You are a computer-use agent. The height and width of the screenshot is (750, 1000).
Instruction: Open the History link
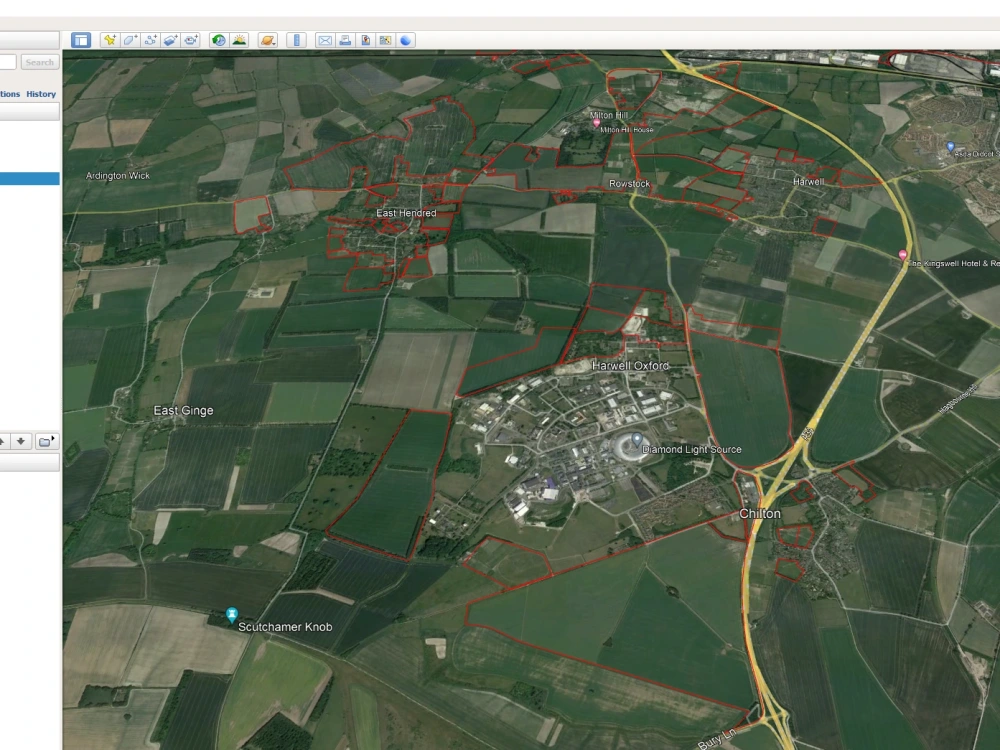pyautogui.click(x=41, y=94)
